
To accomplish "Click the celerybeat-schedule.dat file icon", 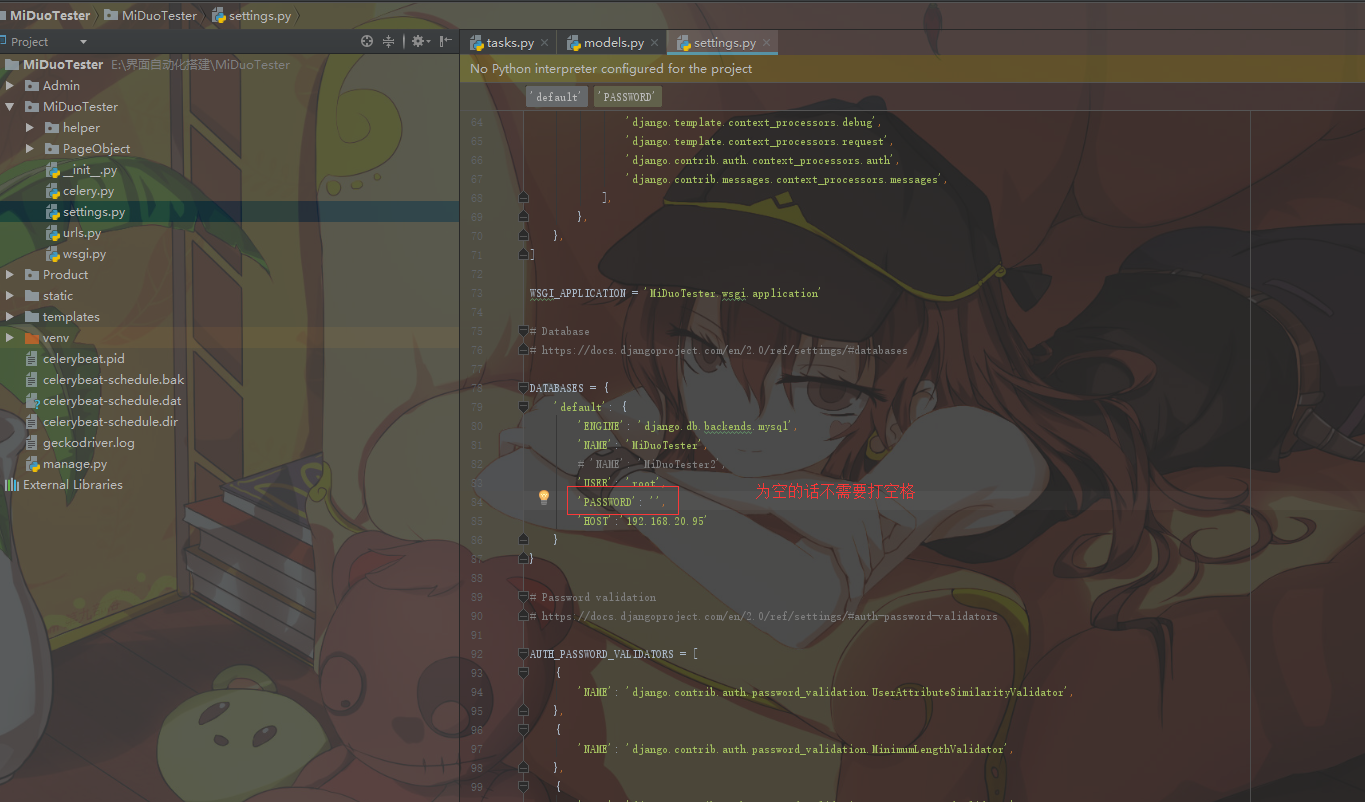I will [x=32, y=401].
